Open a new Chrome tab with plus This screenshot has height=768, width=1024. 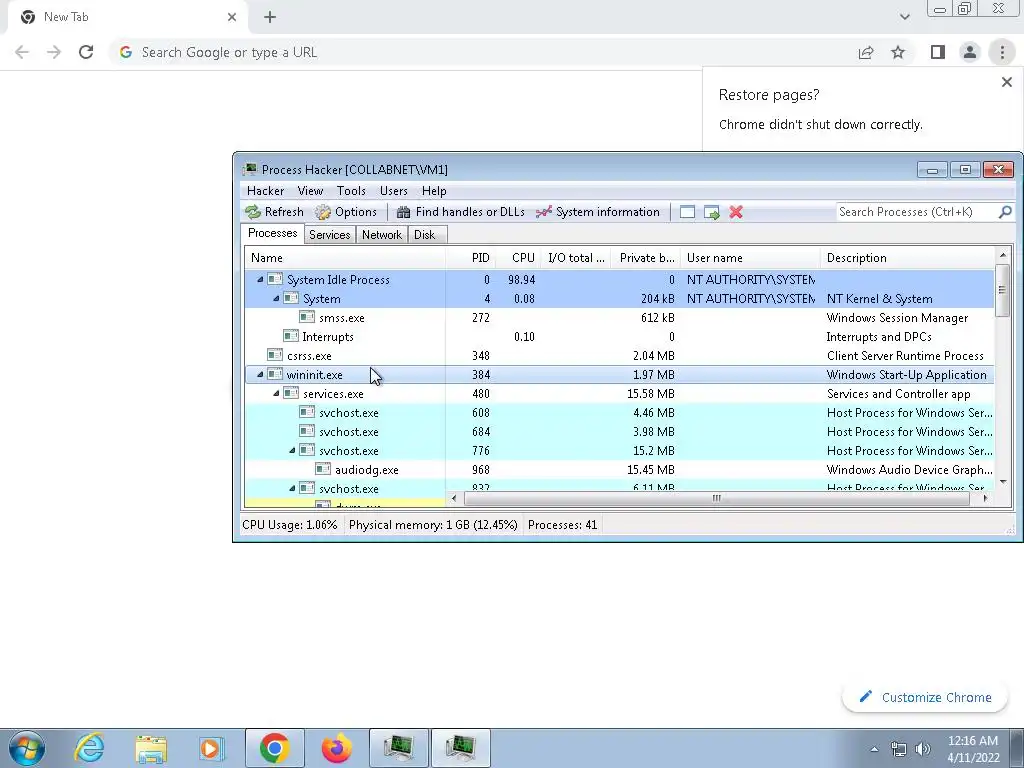tap(270, 18)
